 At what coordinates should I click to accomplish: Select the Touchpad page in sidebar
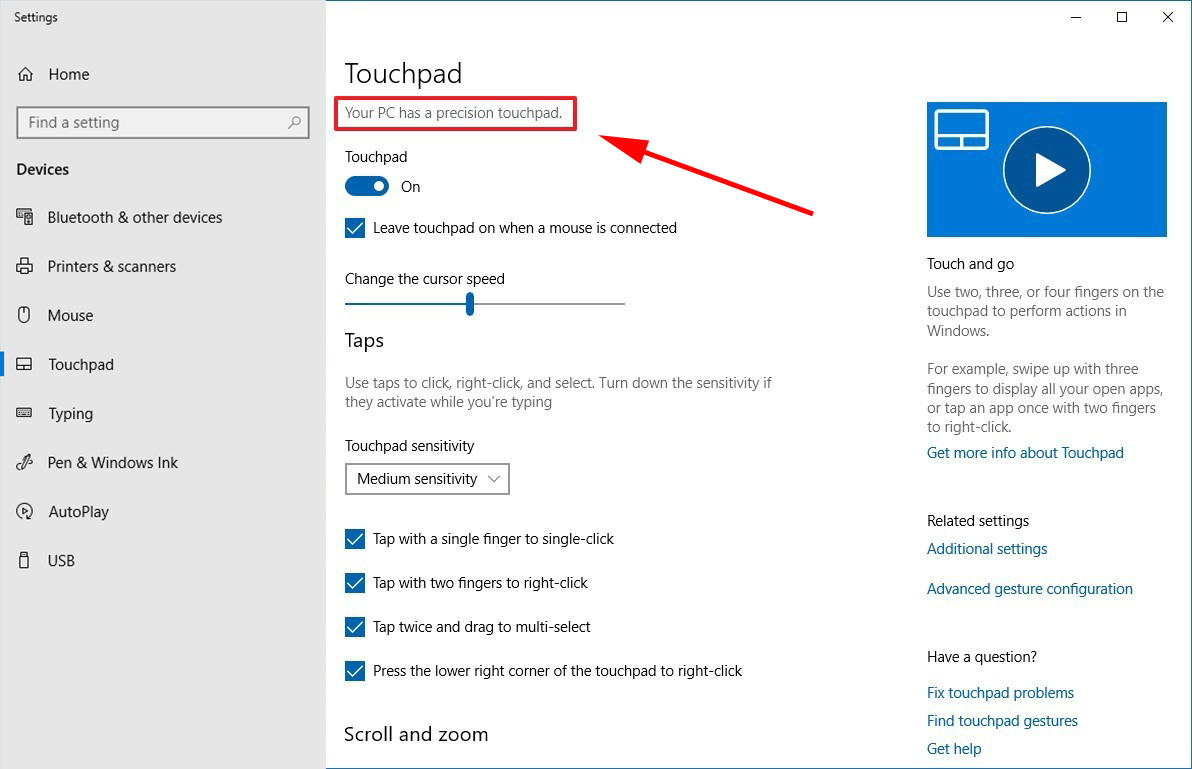(x=80, y=364)
